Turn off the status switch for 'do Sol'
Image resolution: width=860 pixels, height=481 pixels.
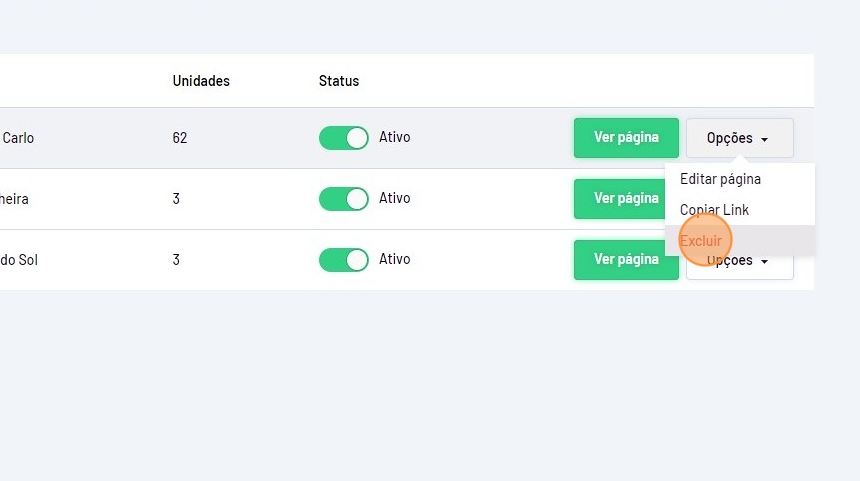[x=344, y=260]
